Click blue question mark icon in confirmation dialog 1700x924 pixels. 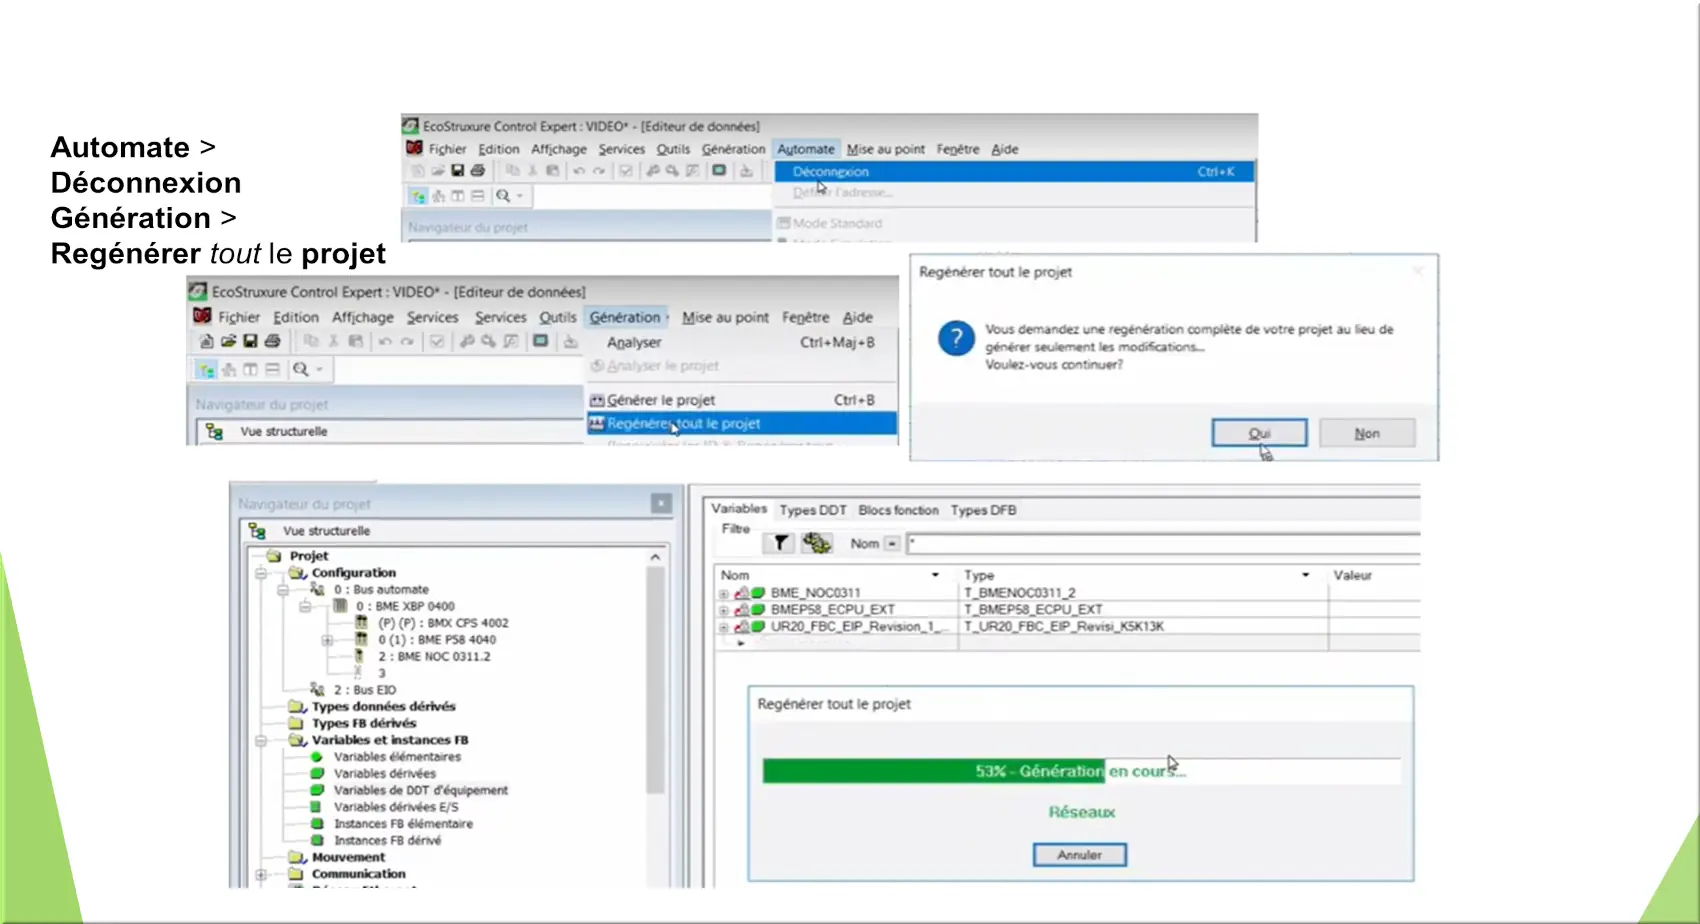point(956,338)
